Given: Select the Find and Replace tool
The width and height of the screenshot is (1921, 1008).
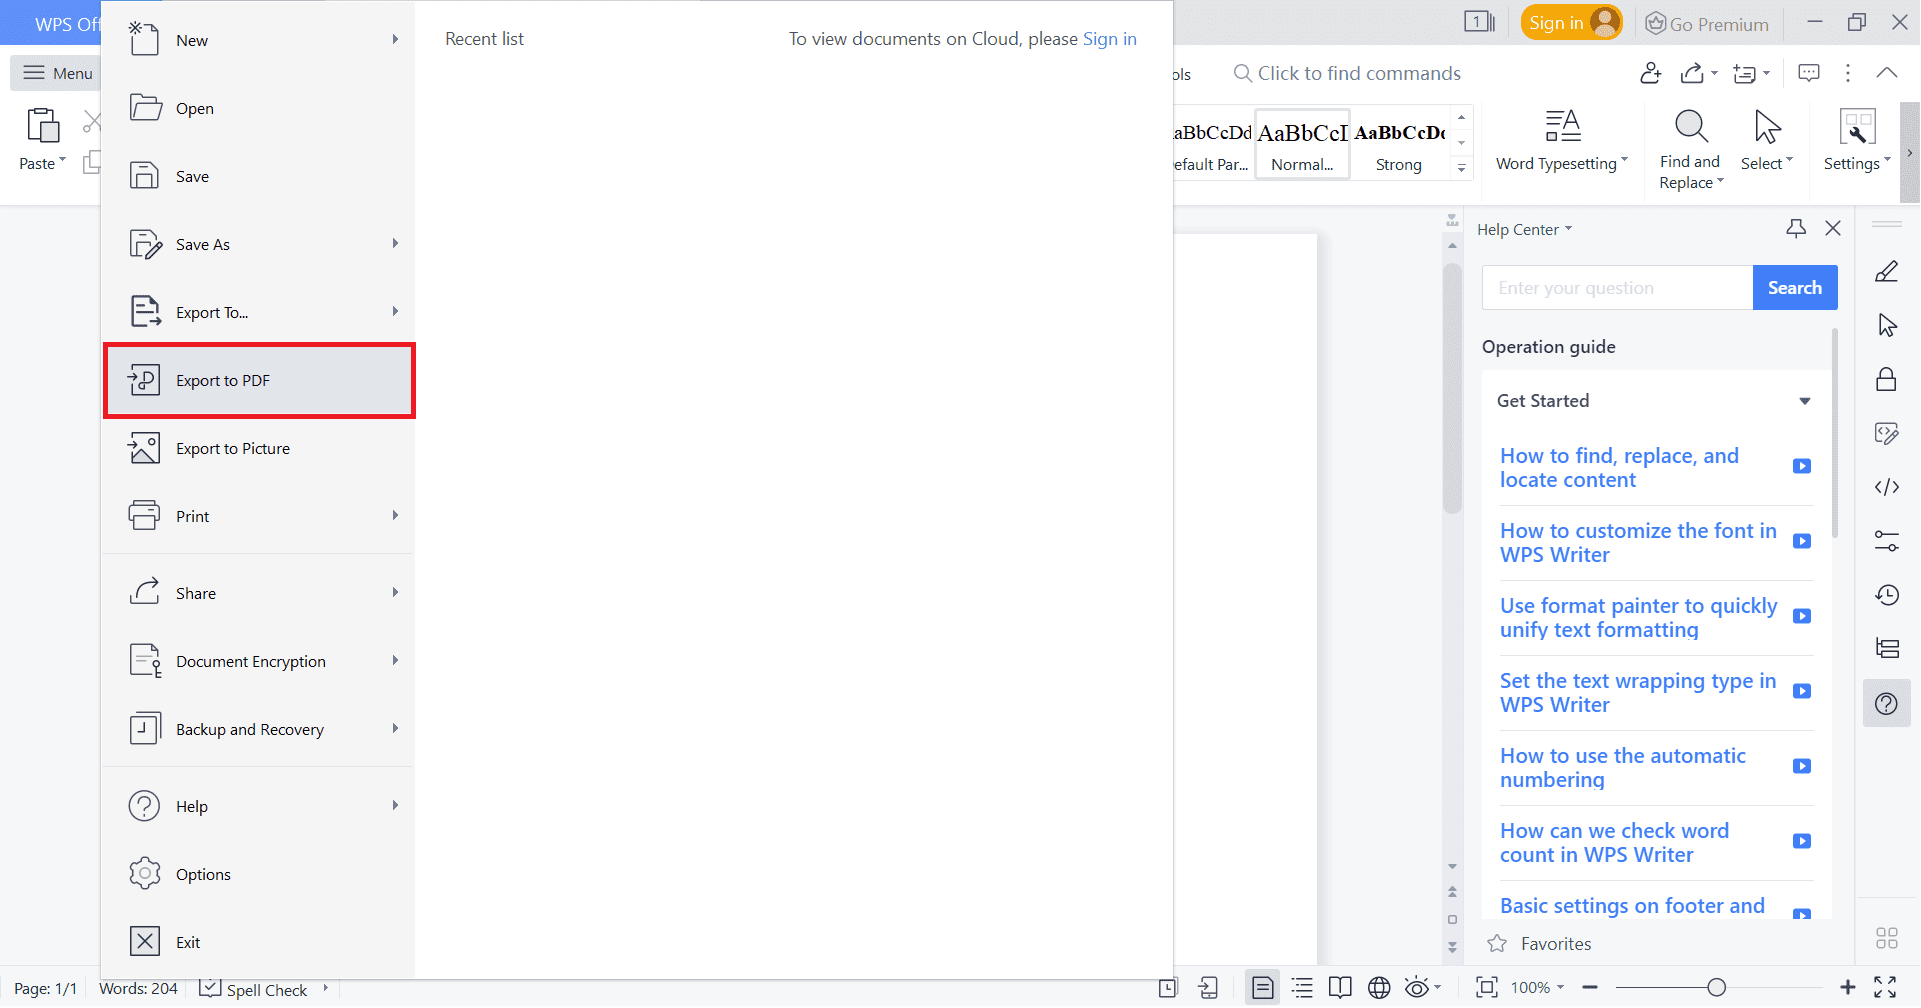Looking at the screenshot, I should pos(1689,145).
